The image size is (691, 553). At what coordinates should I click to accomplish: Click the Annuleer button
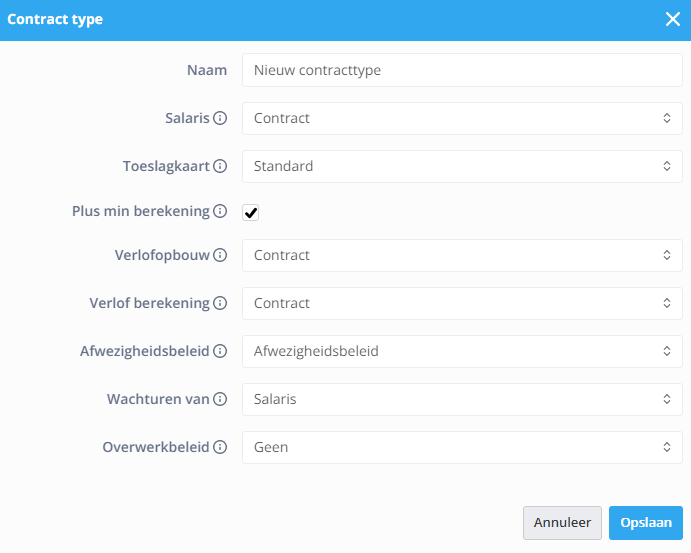click(562, 523)
